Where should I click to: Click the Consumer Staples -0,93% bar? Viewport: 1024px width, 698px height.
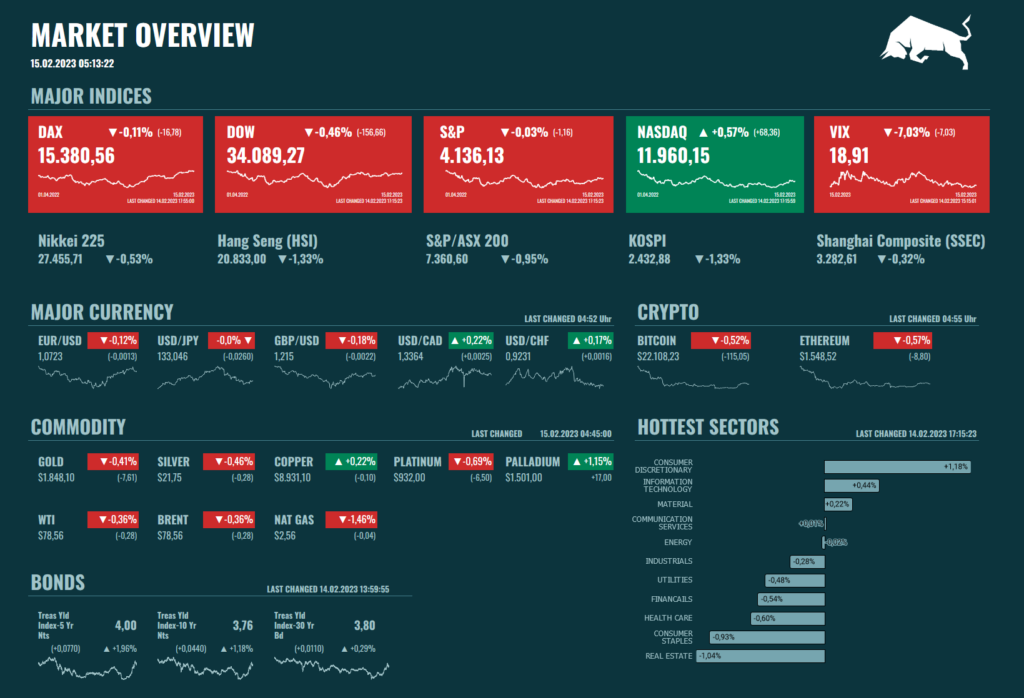(x=767, y=637)
